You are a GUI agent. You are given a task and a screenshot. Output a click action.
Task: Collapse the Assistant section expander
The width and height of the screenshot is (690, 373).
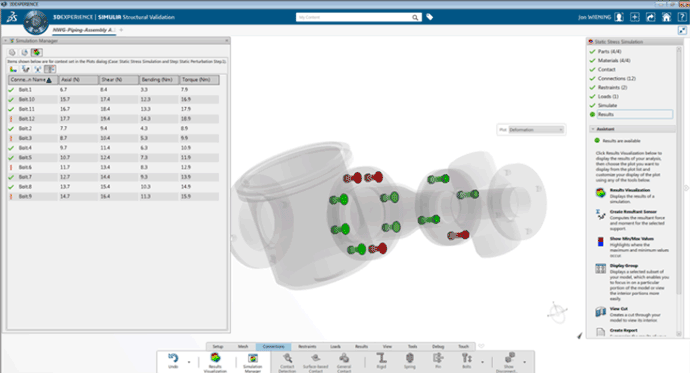593,129
